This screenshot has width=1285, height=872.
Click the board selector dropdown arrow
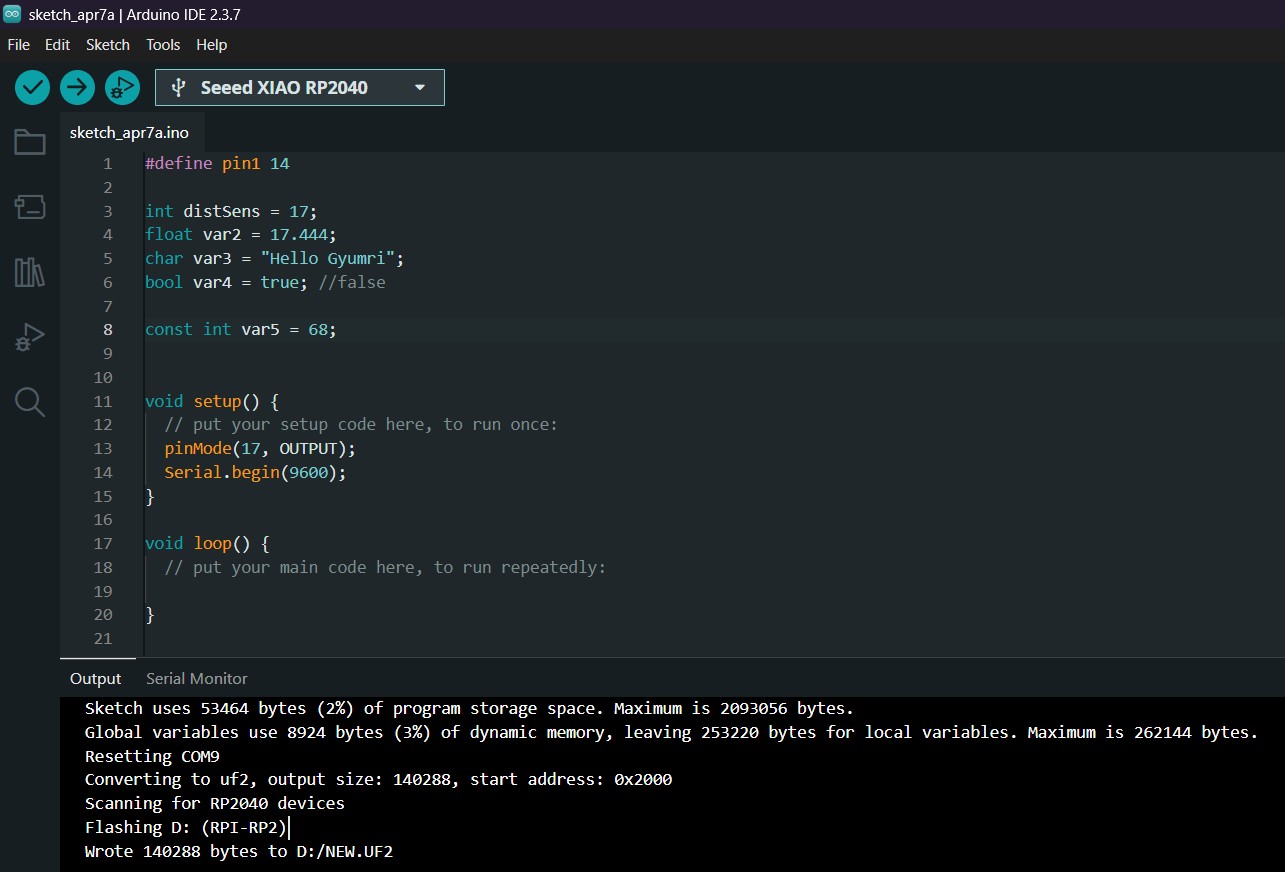tap(420, 87)
